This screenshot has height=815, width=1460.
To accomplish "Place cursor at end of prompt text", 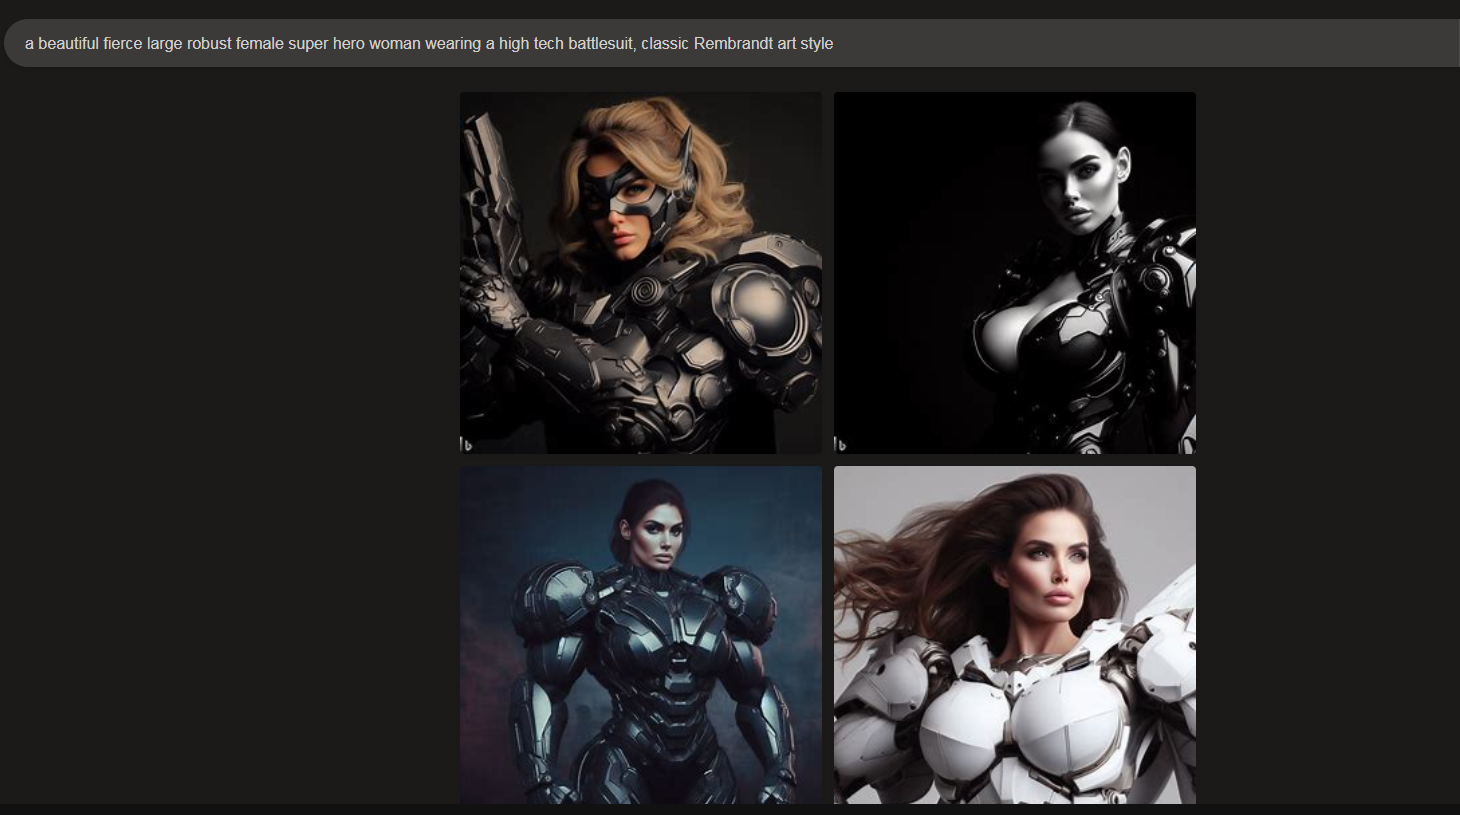I will click(x=835, y=44).
